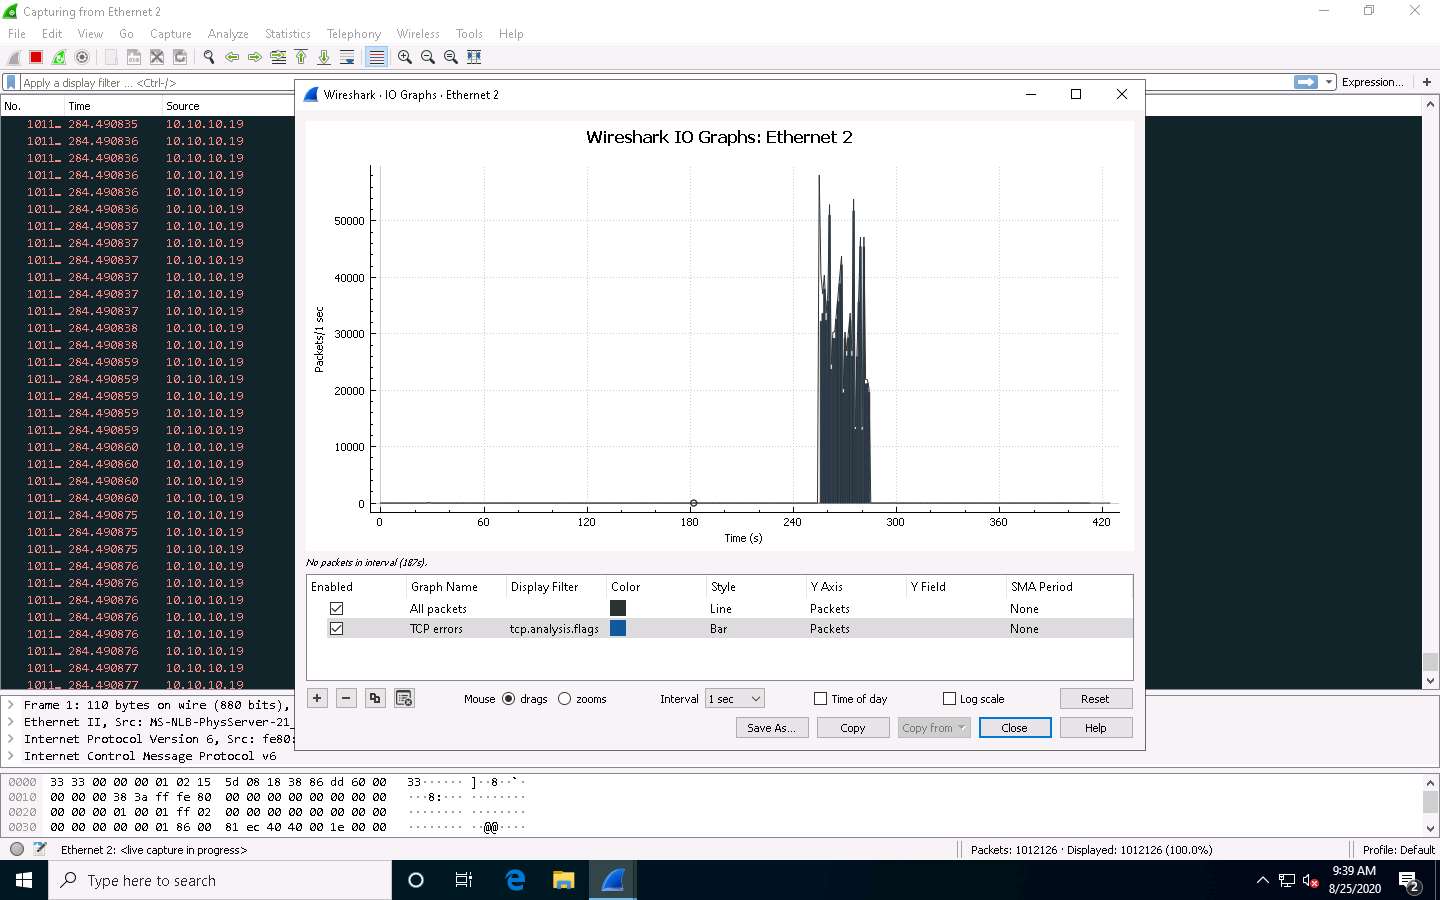Open Microsoft Edge from taskbar
The image size is (1440, 900).
point(515,880)
